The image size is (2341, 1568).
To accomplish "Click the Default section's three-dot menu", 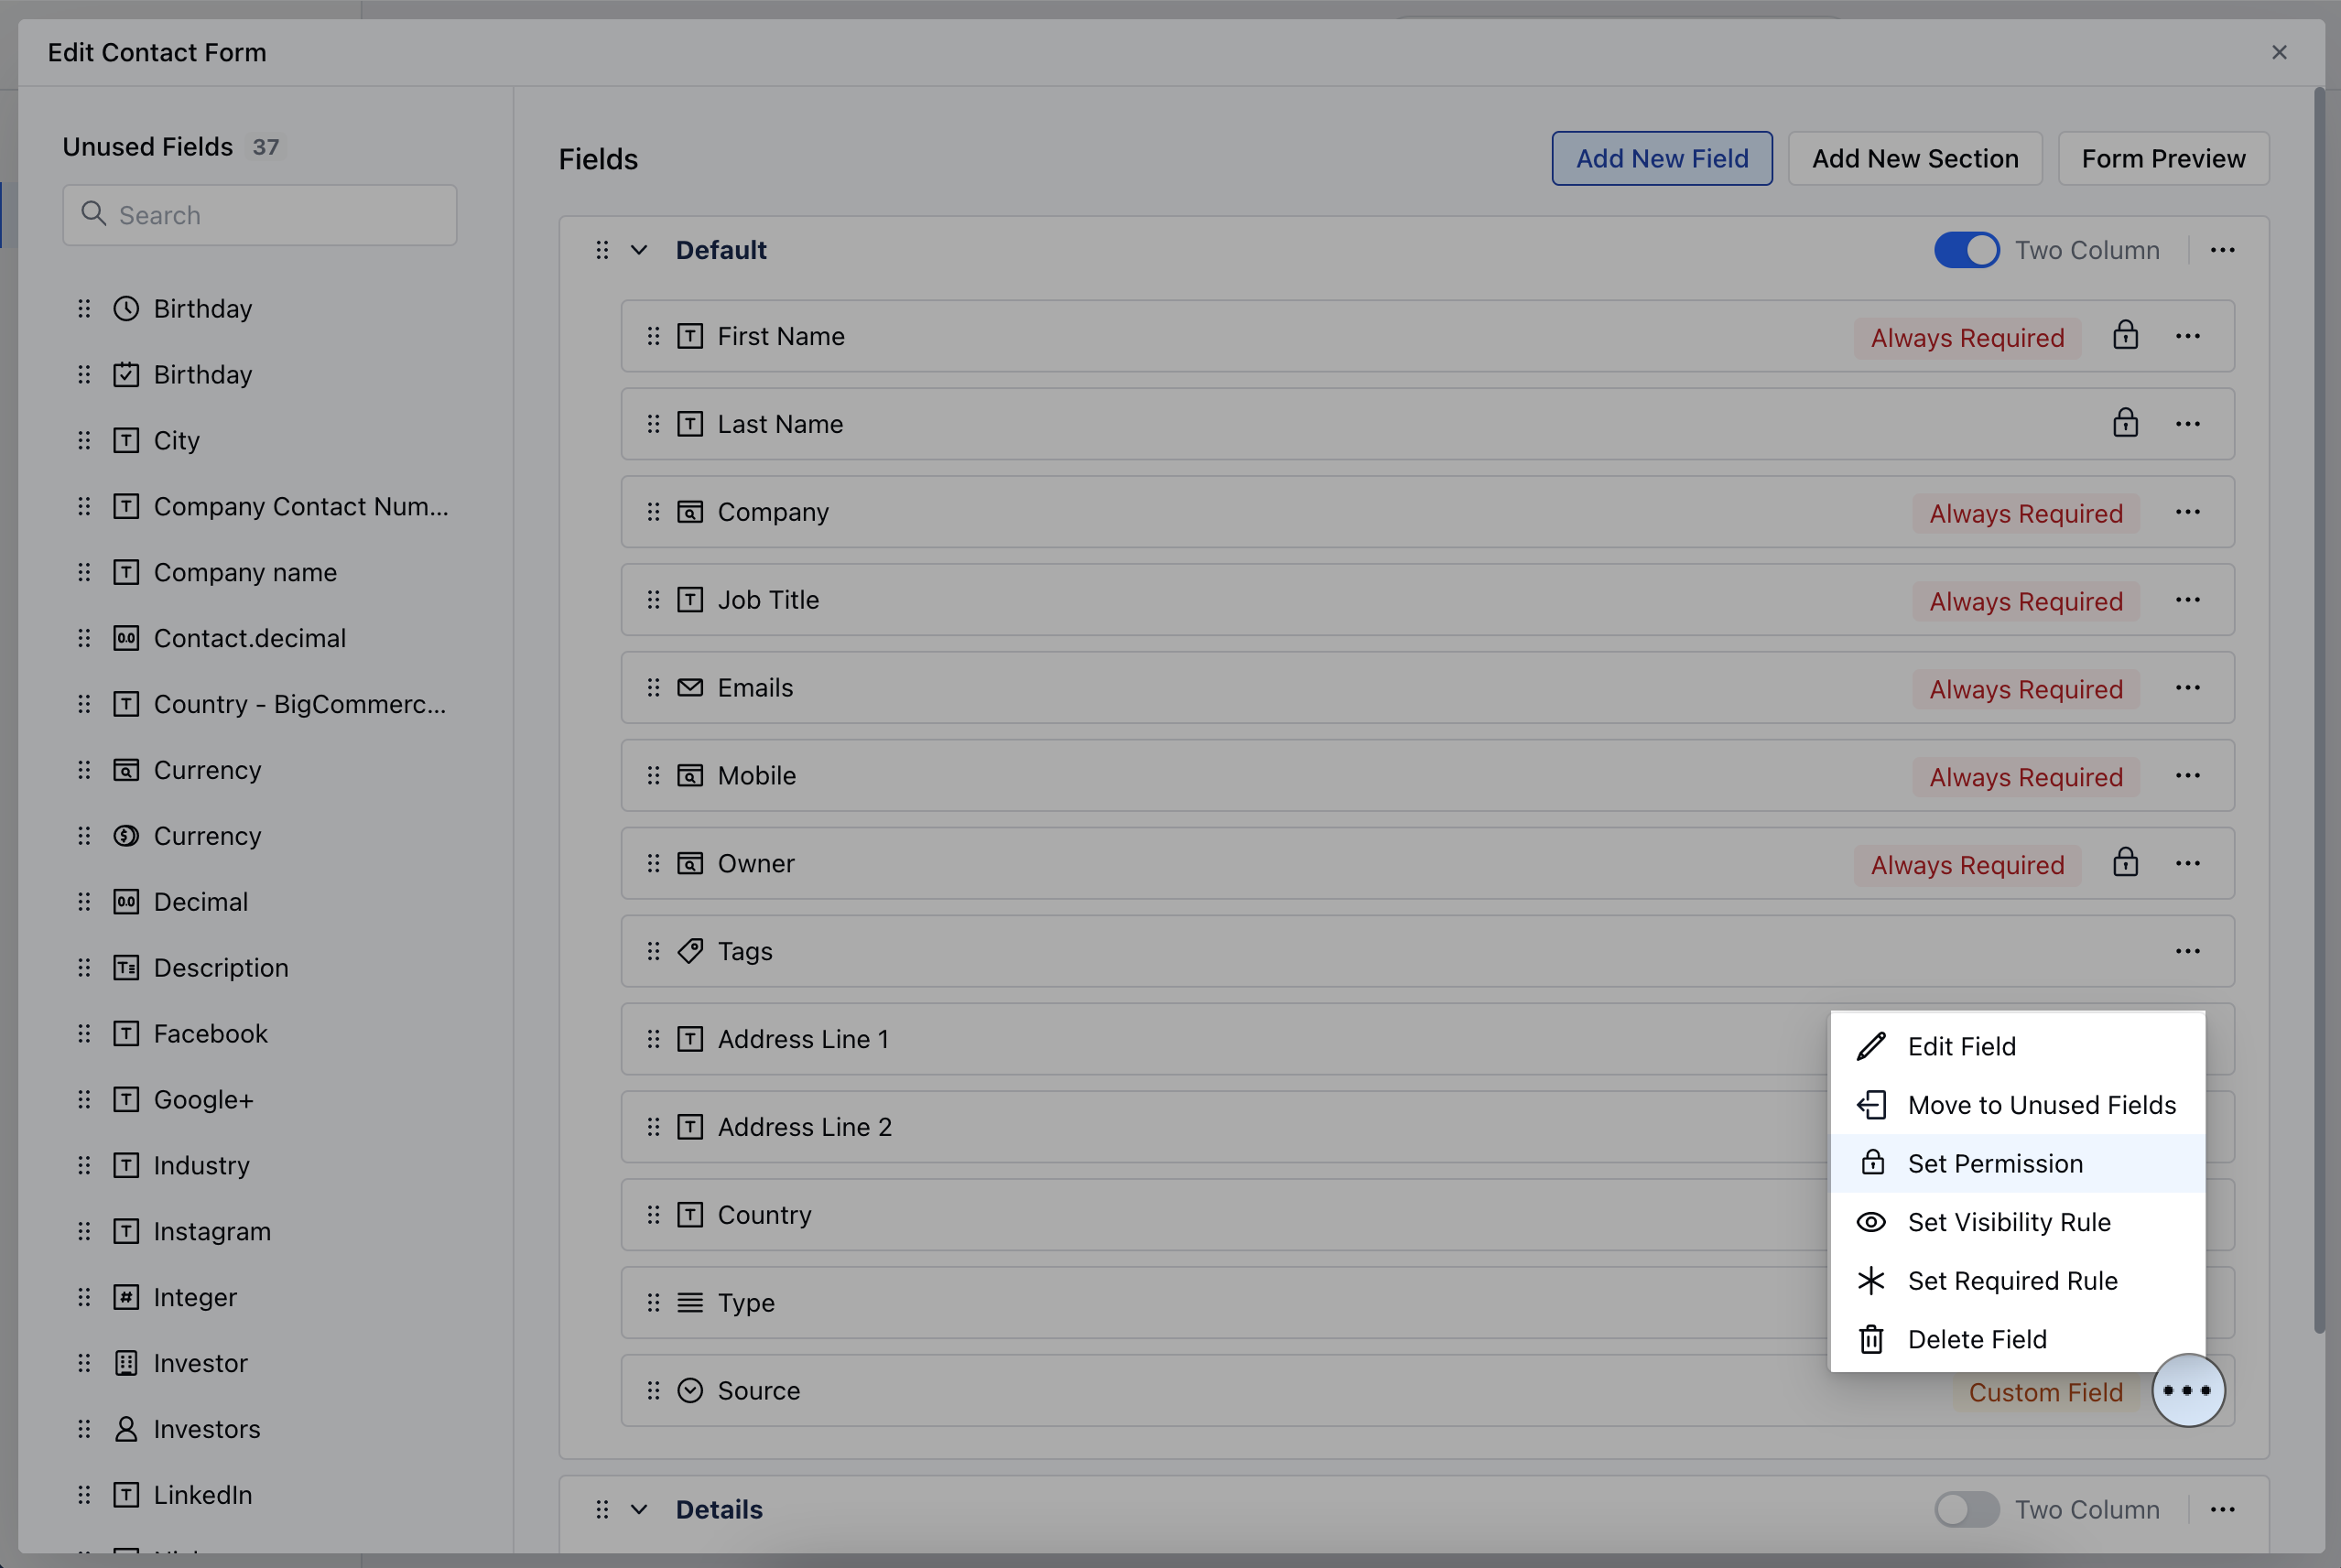I will [x=2222, y=250].
